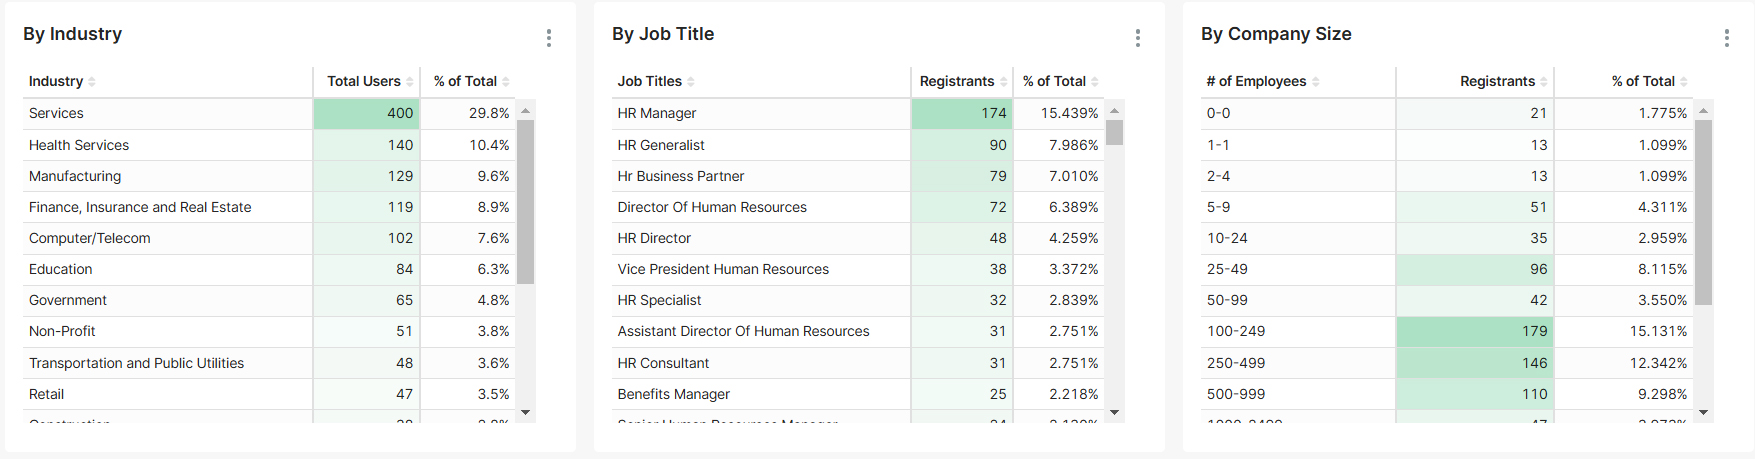Select Vice President Human Resources row
Viewport: 1755px width, 459px height.
click(x=859, y=269)
